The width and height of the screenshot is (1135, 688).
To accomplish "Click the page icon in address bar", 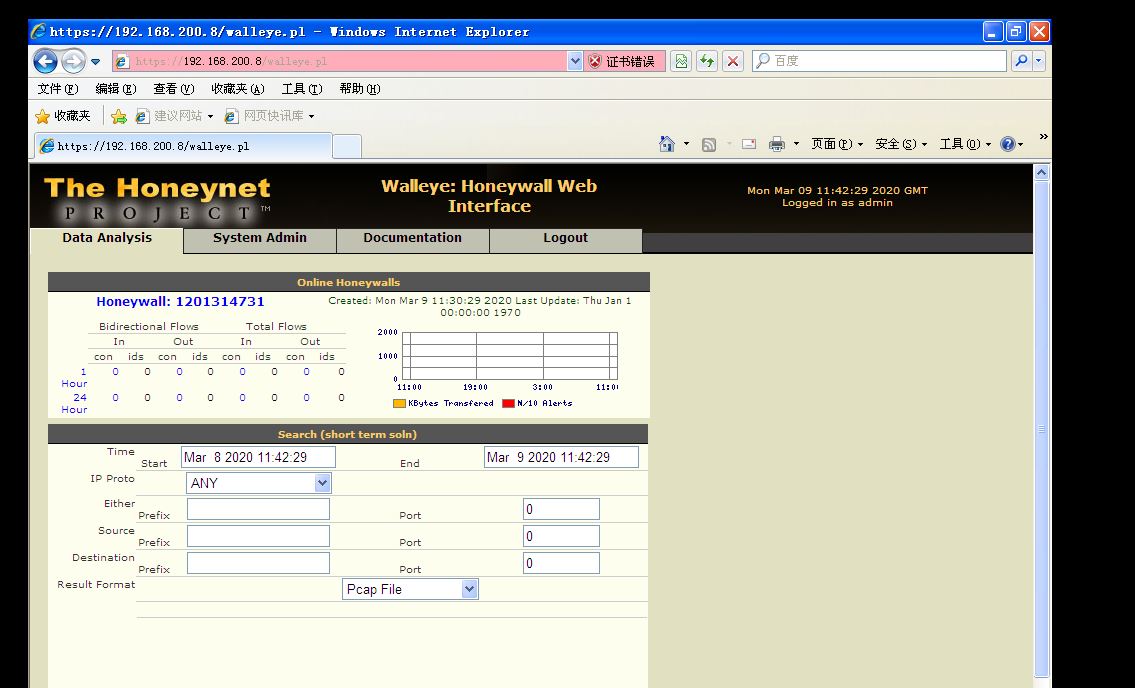I will coord(122,62).
